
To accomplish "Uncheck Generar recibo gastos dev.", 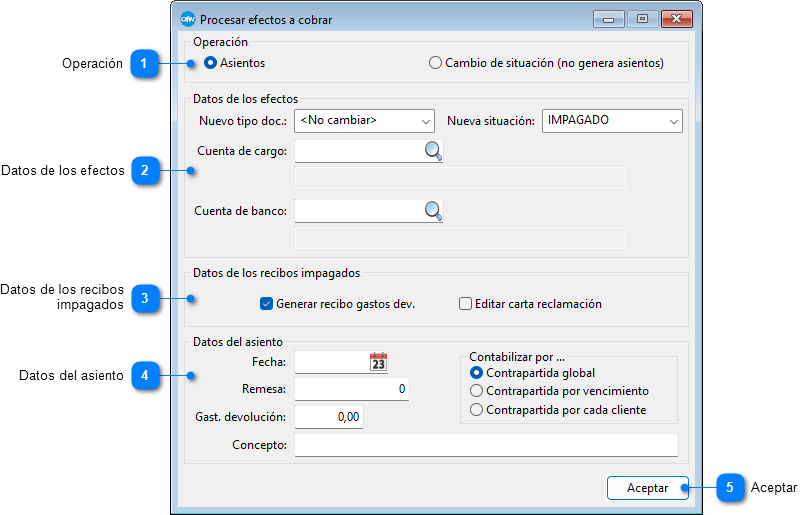I will pos(266,304).
